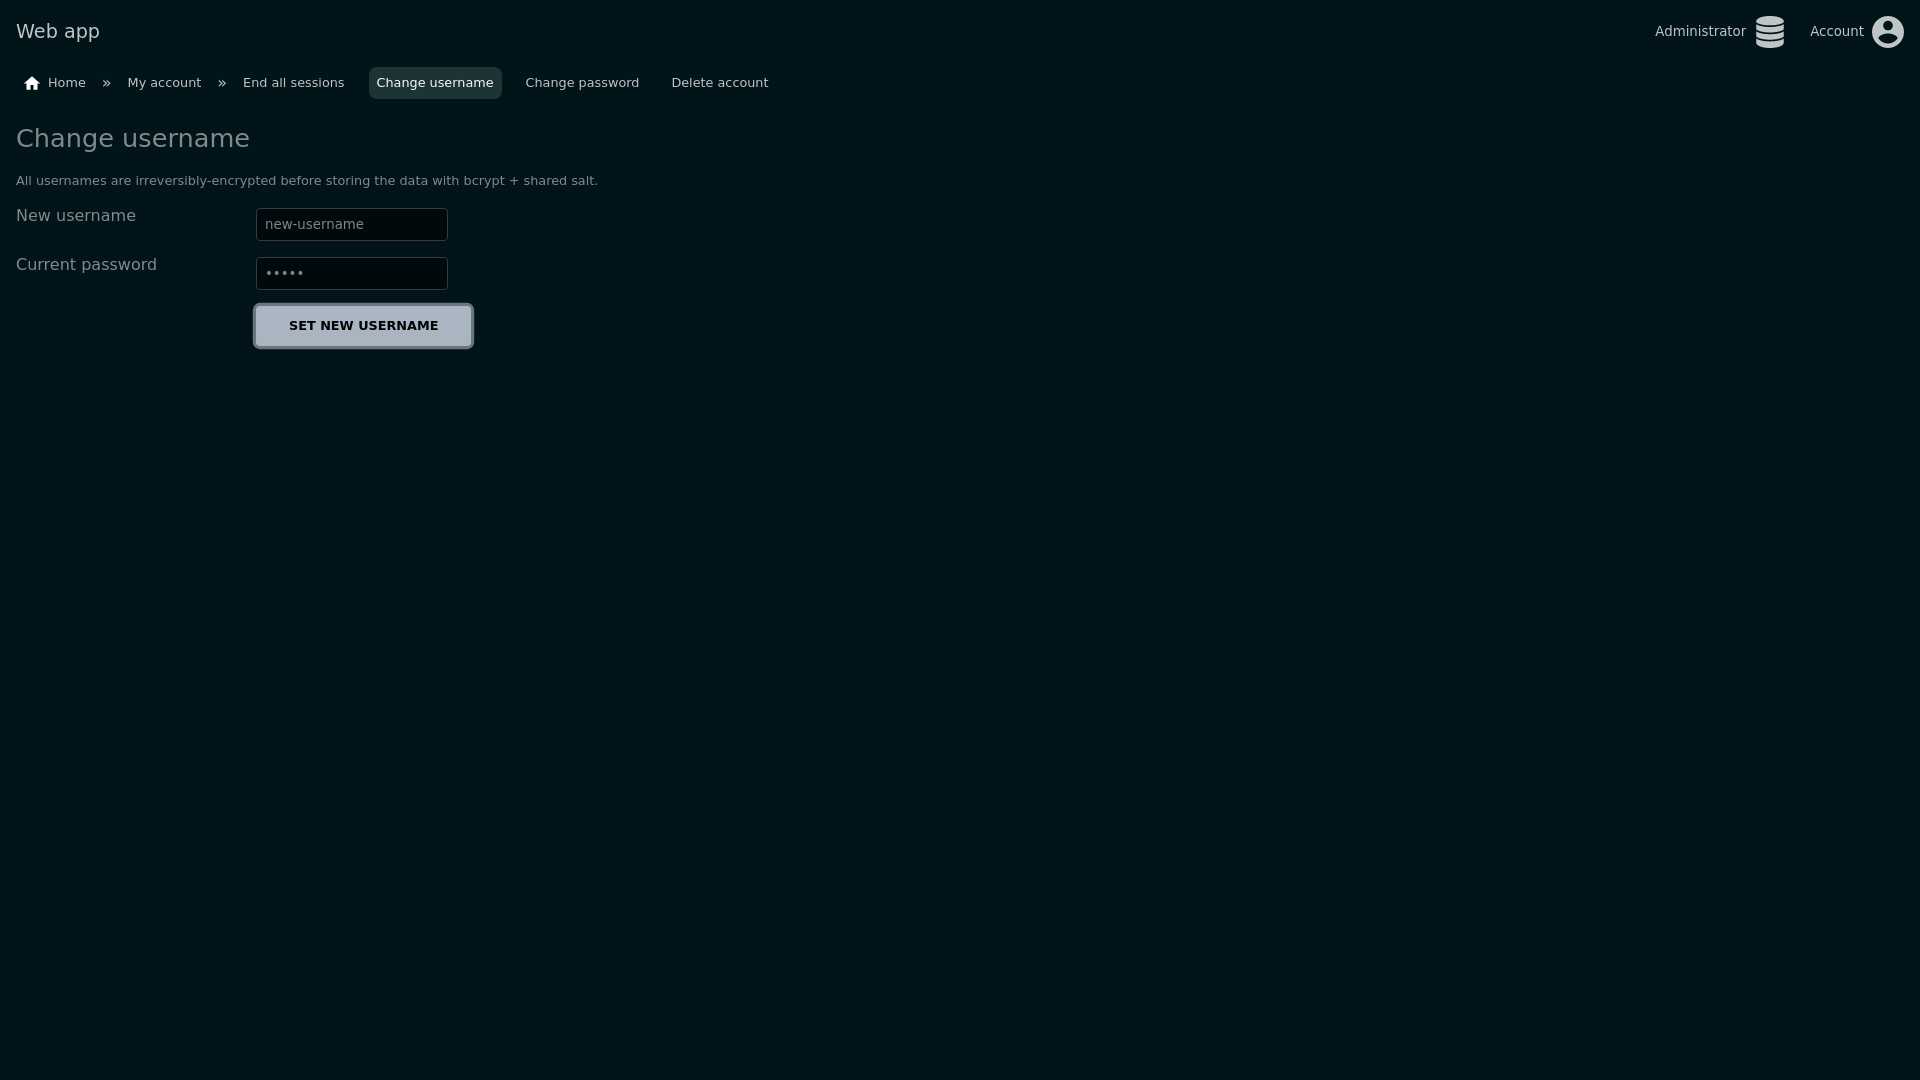Open the Account avatar icon
Screen dimensions: 1920x1080
point(1887,32)
